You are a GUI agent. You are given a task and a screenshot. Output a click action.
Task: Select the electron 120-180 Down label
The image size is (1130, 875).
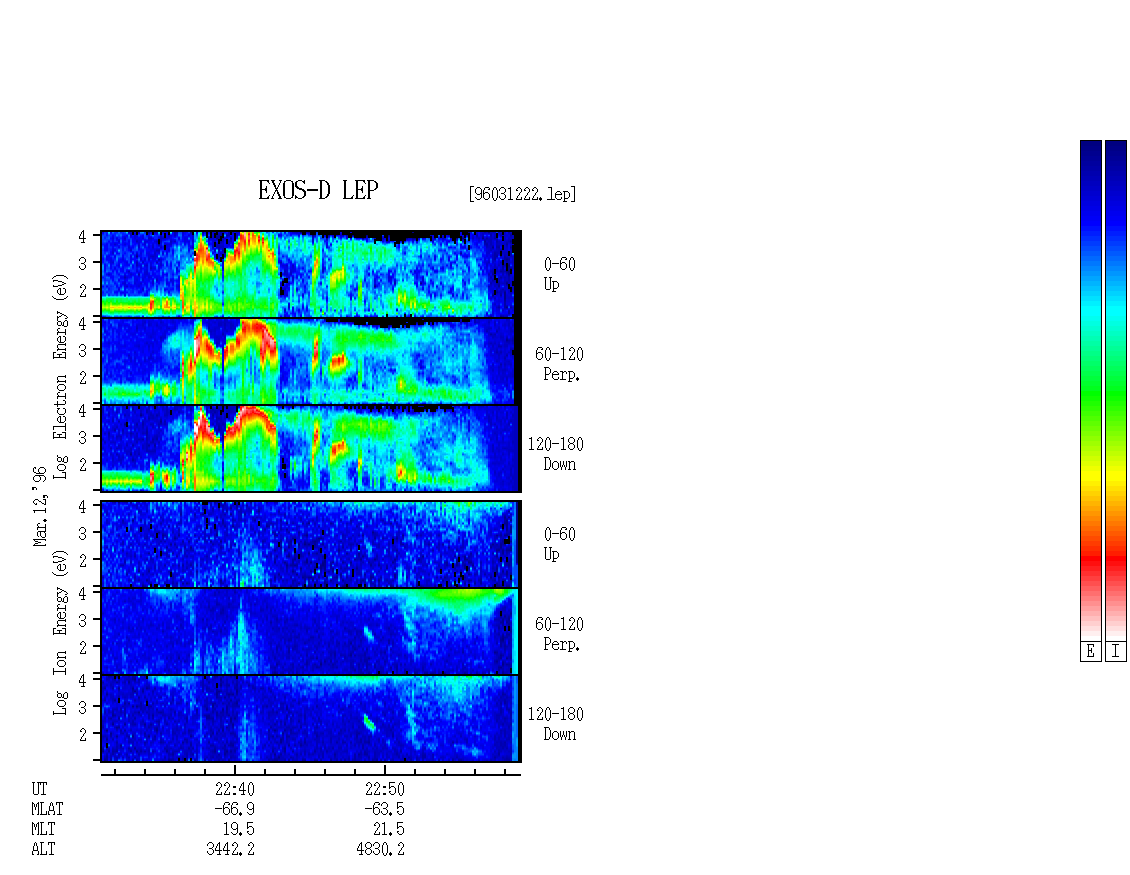tap(556, 454)
